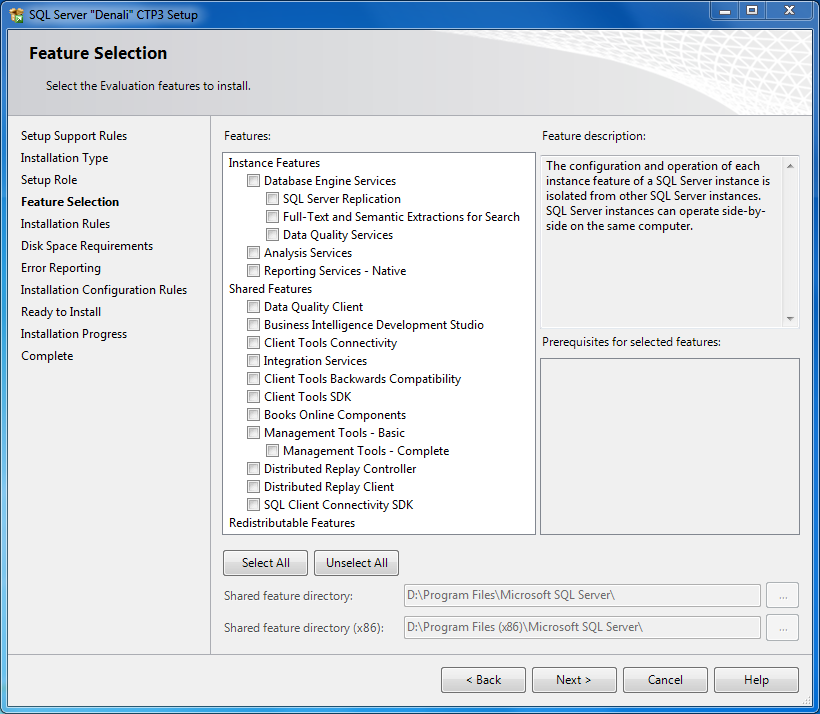Close the setup window
820x714 pixels.
[790, 11]
